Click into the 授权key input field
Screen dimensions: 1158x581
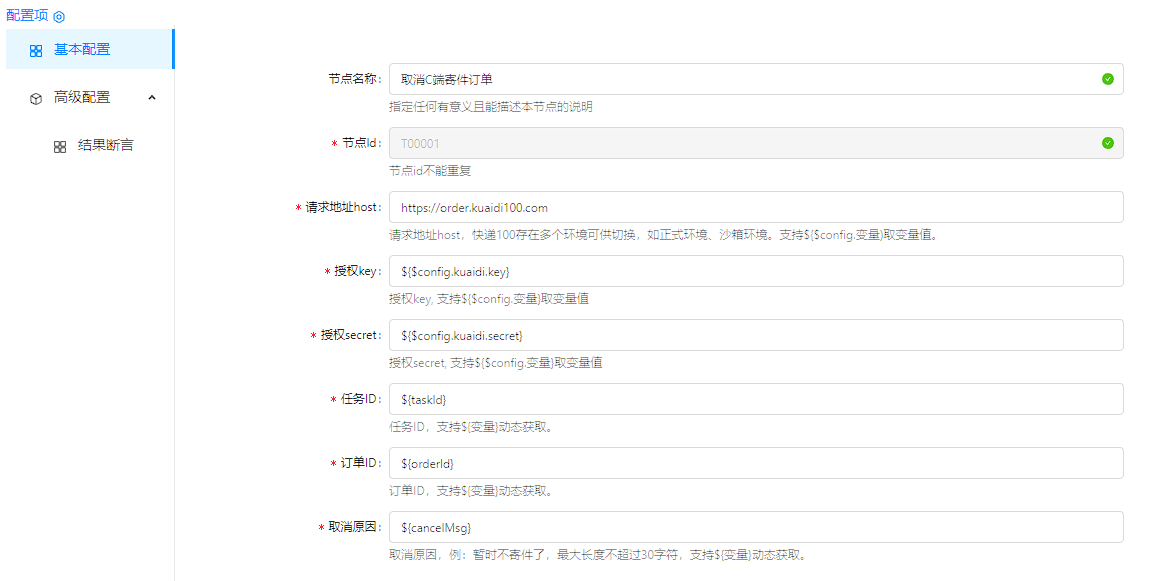tap(755, 271)
